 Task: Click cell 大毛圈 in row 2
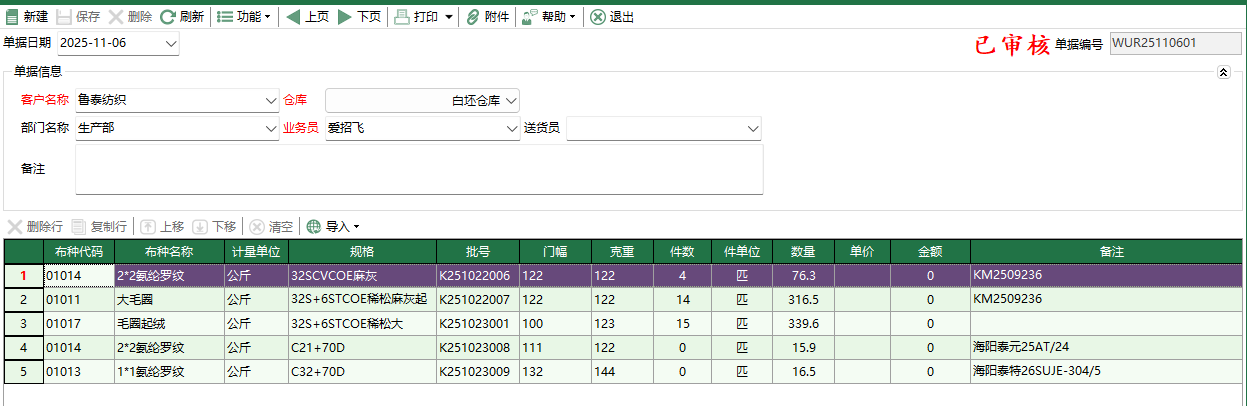(169, 299)
